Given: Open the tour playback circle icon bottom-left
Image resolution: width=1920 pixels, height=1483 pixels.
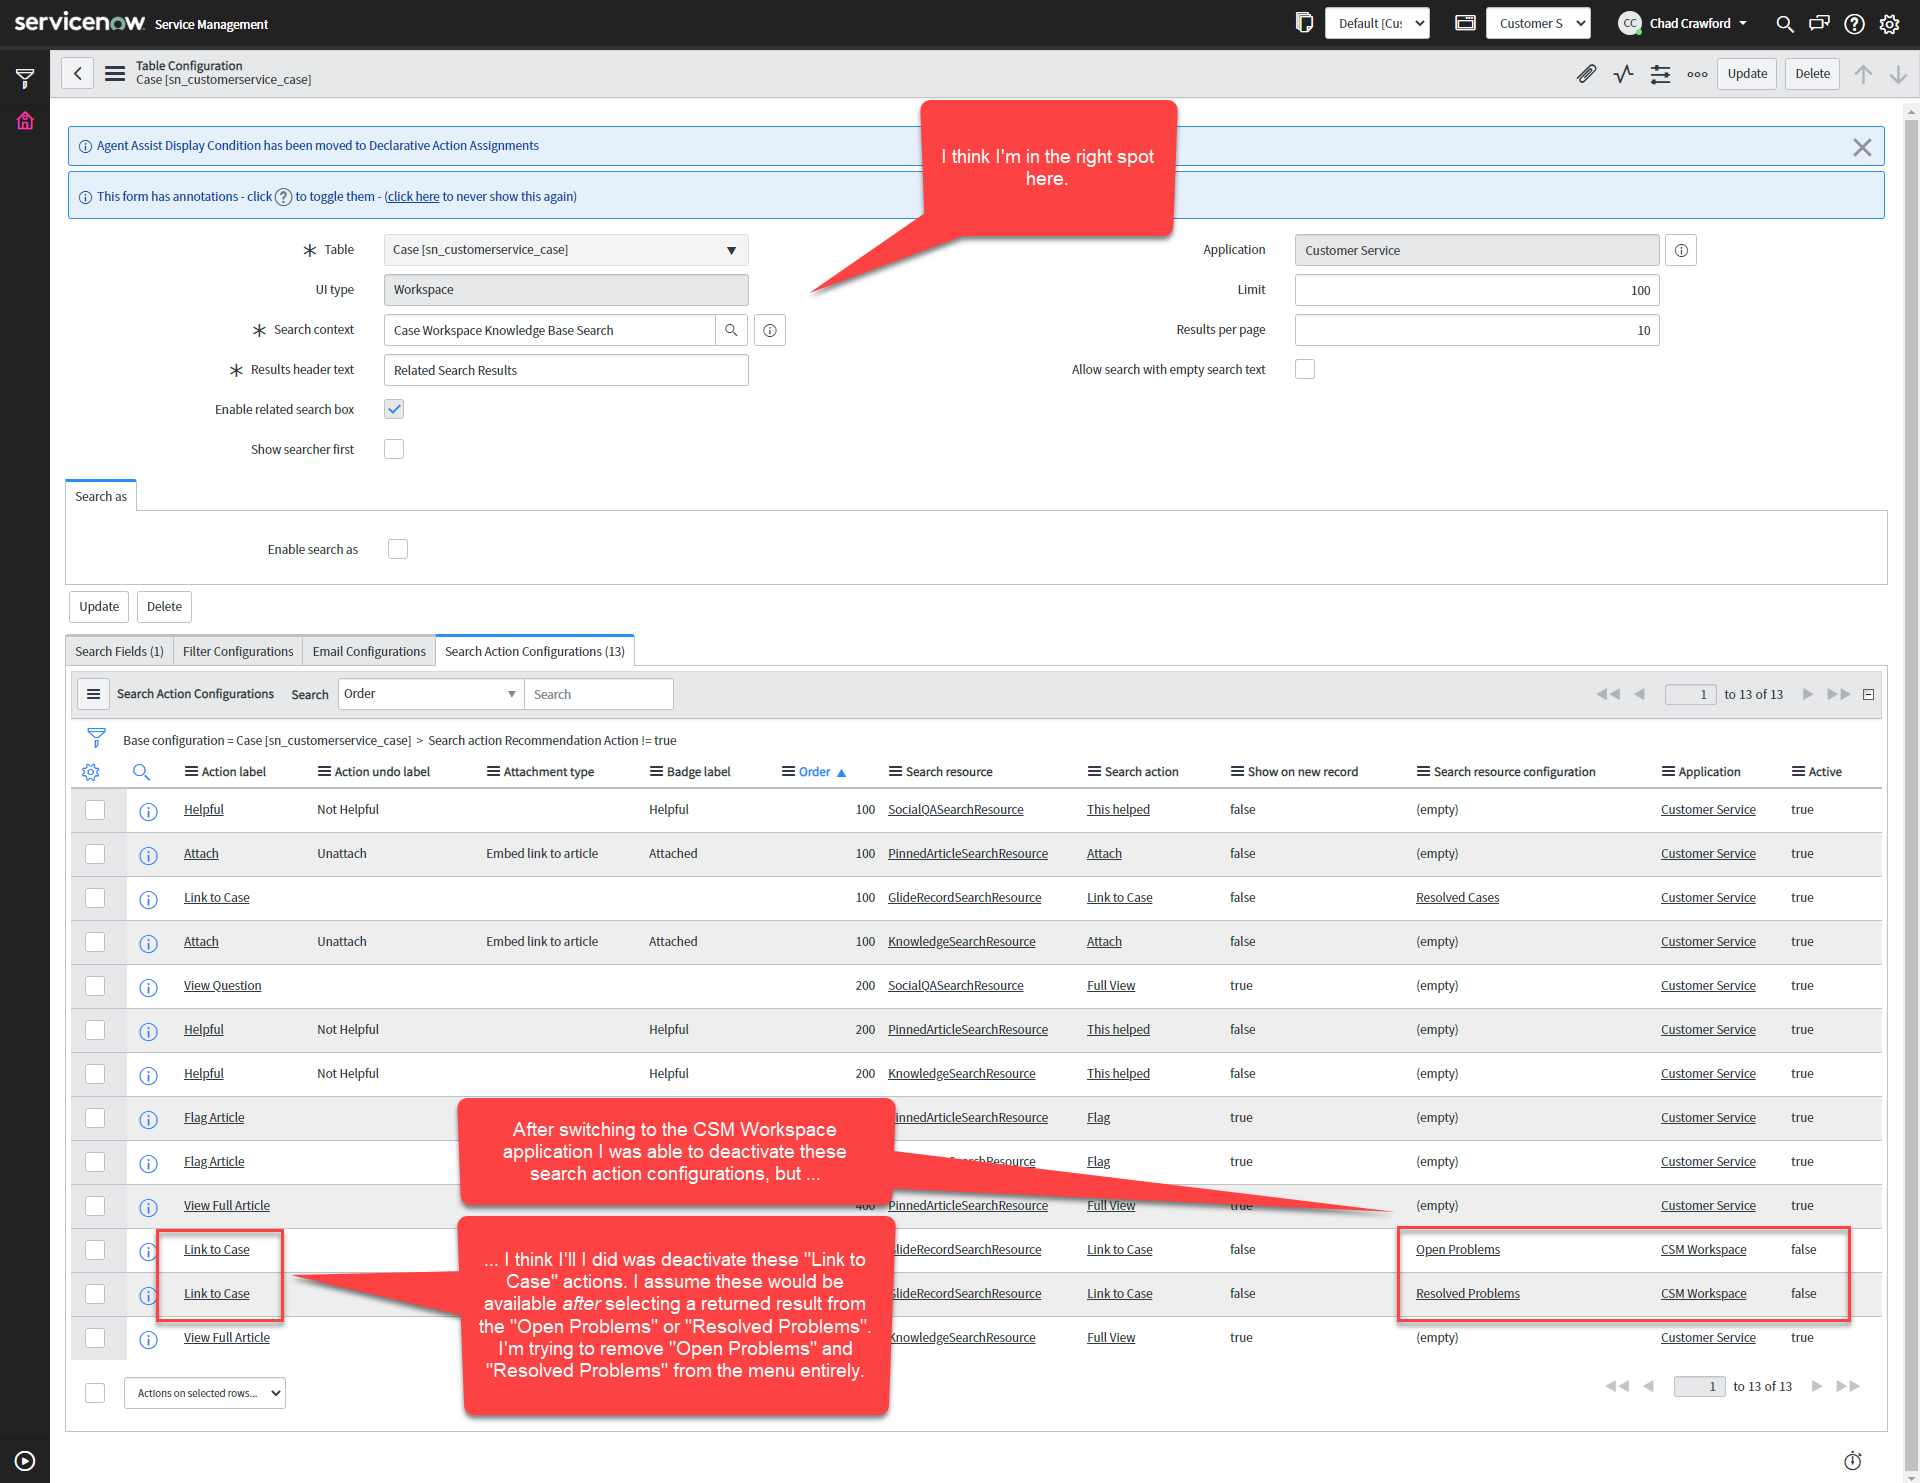Looking at the screenshot, I should (25, 1461).
